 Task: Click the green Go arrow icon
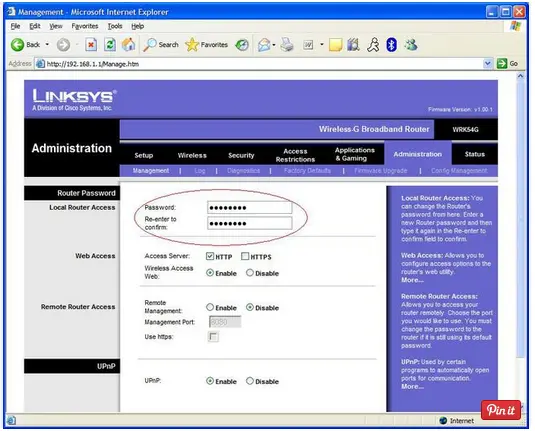click(502, 63)
